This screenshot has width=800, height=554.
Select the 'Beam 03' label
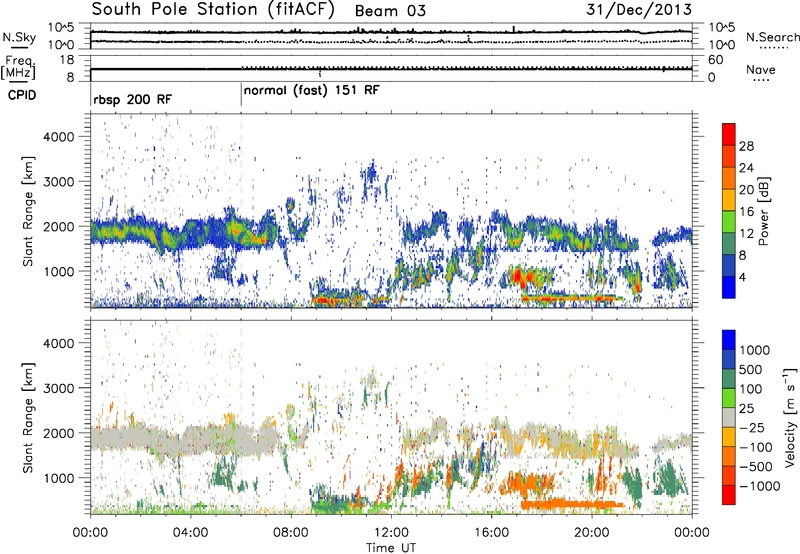(390, 11)
